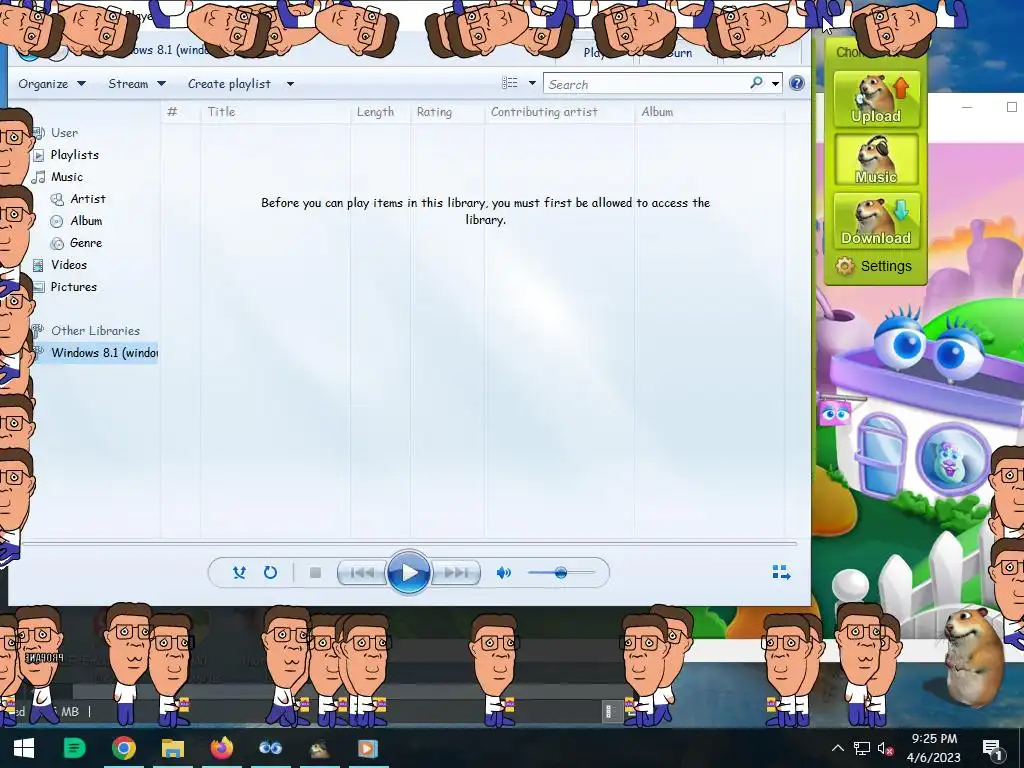Expand the Create playlist dropdown arrow
The width and height of the screenshot is (1024, 768).
pyautogui.click(x=290, y=84)
